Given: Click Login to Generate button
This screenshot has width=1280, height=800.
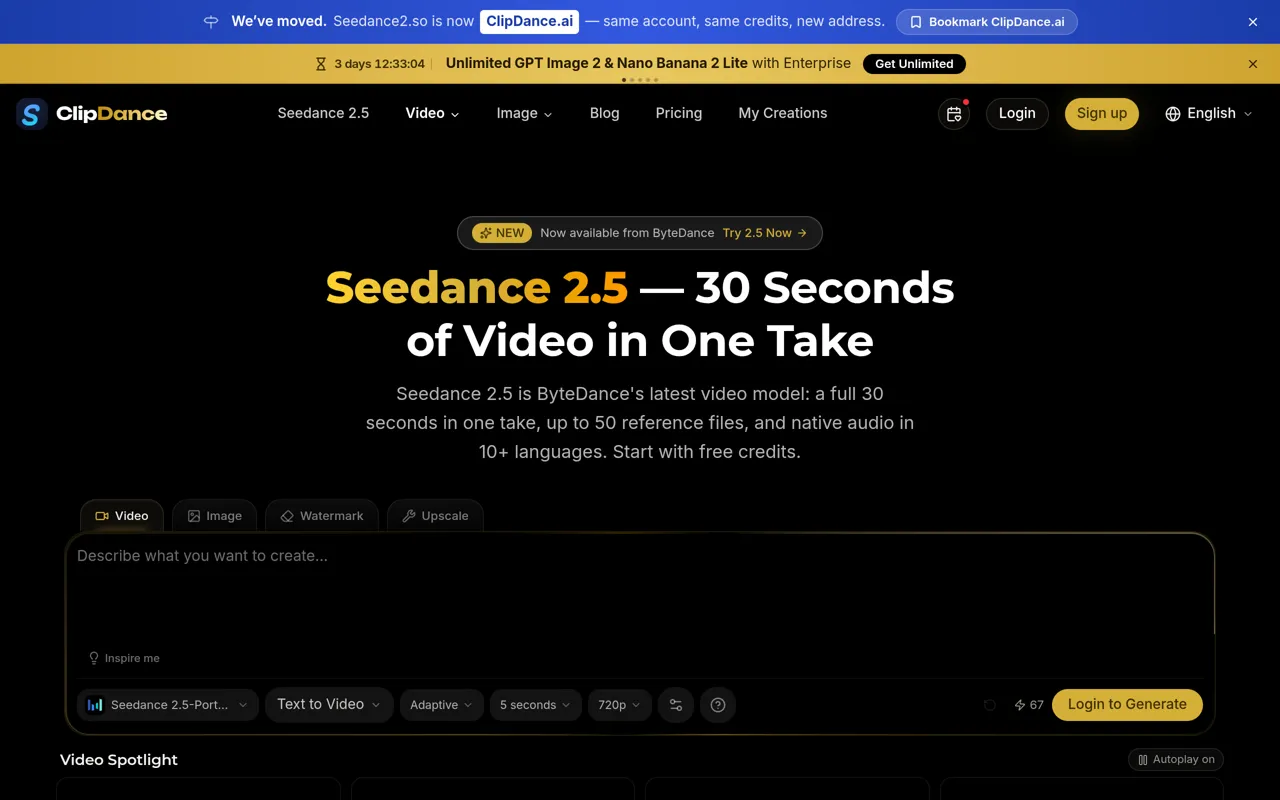Looking at the screenshot, I should (1127, 705).
